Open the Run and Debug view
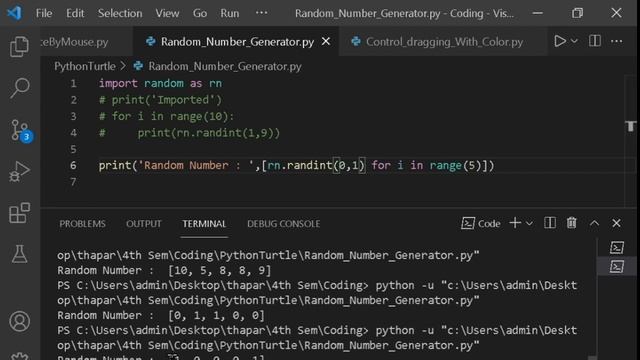 coord(19,171)
